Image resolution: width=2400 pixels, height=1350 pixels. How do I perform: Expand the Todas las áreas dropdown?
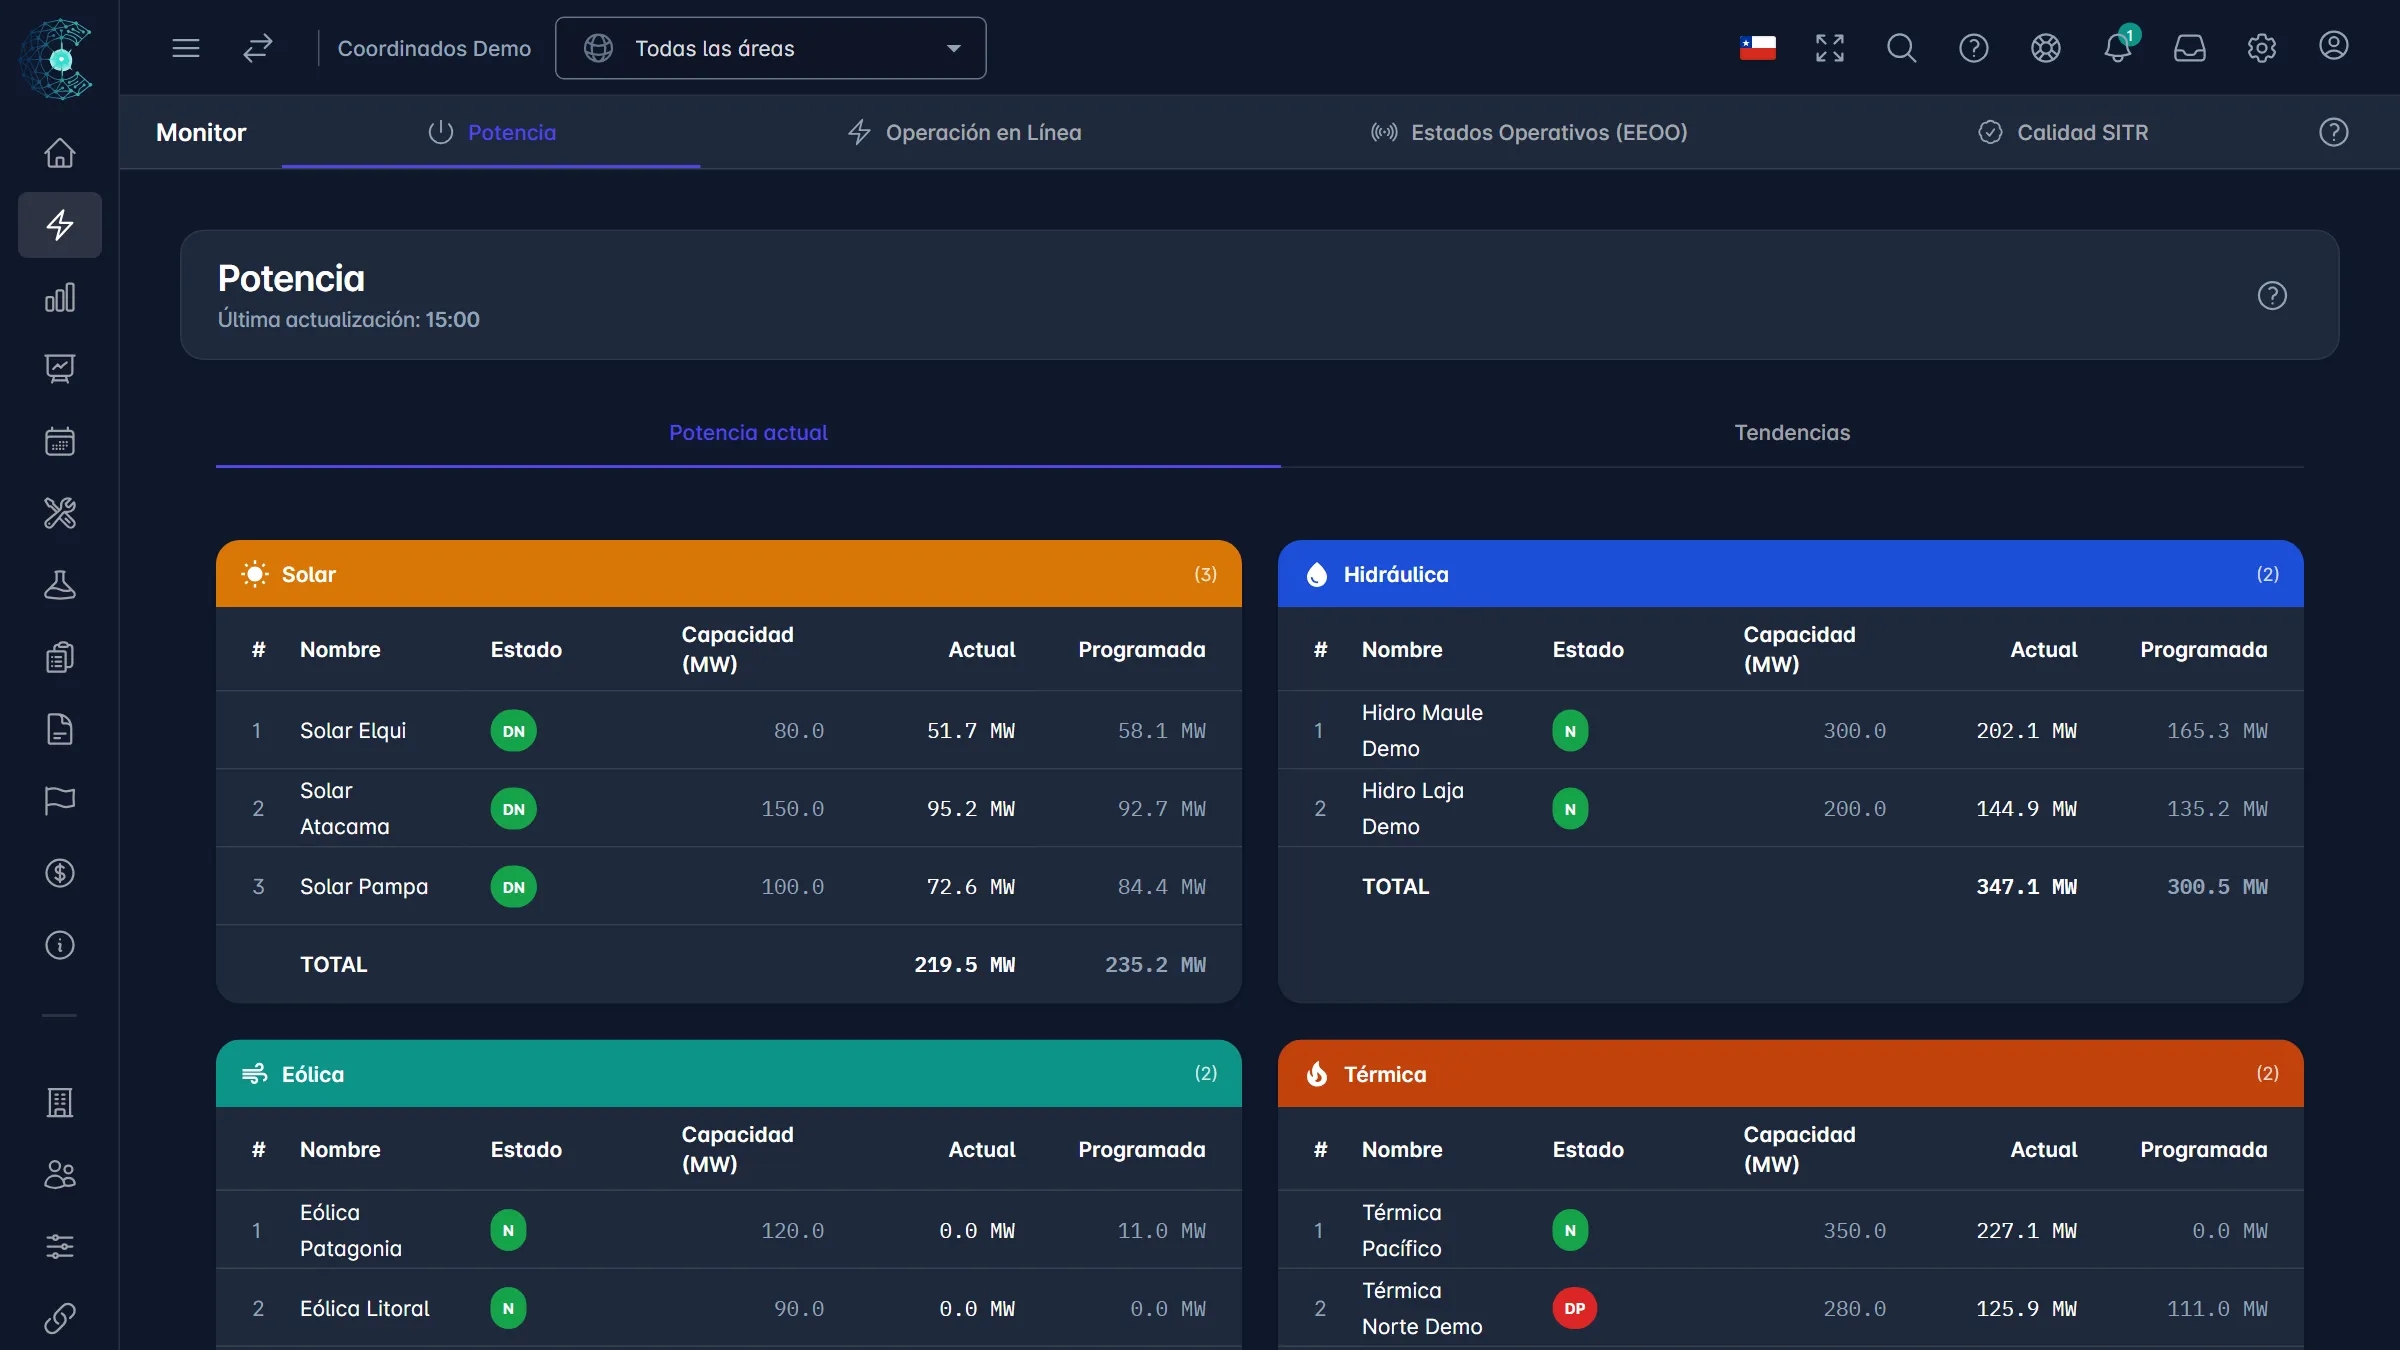771,48
